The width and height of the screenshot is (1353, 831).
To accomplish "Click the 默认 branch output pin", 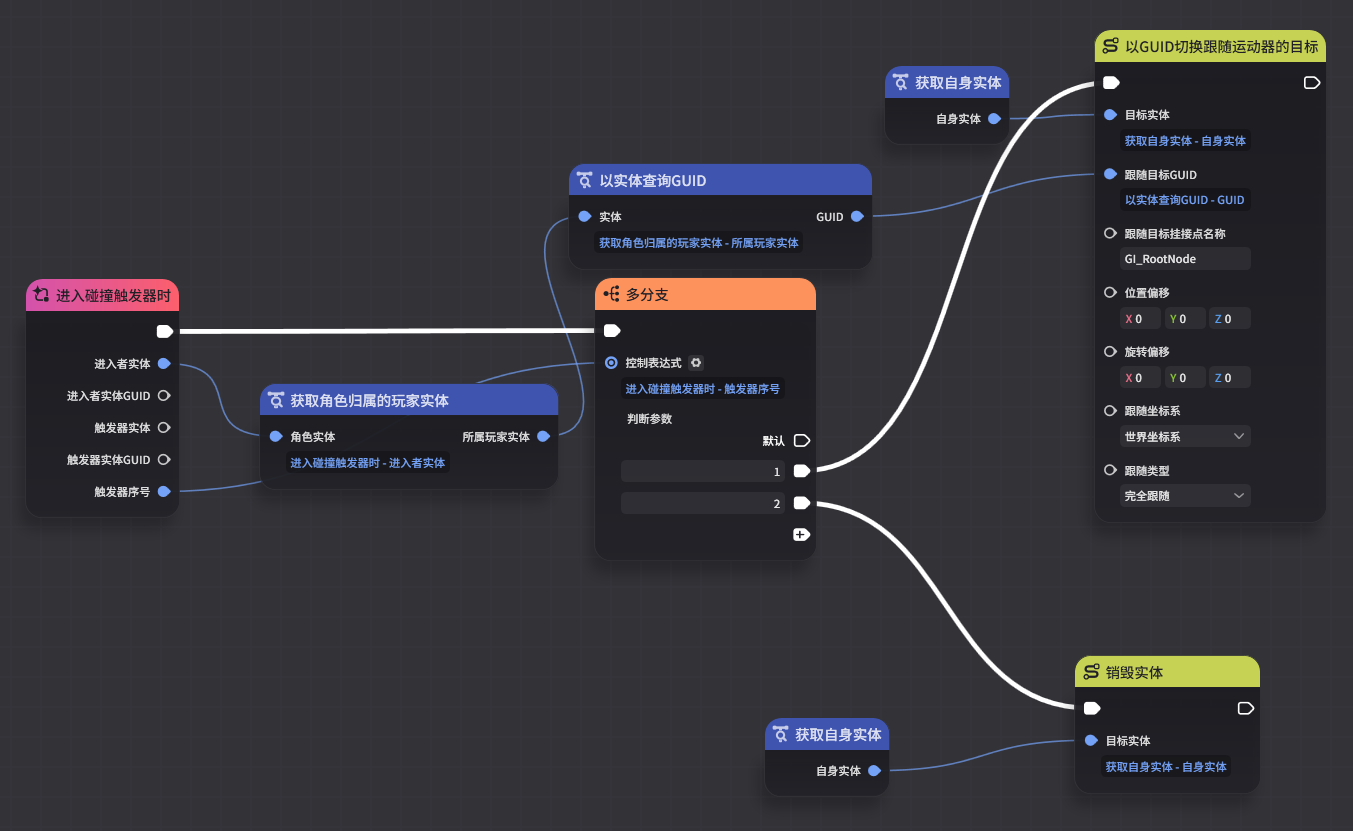I will [x=801, y=440].
